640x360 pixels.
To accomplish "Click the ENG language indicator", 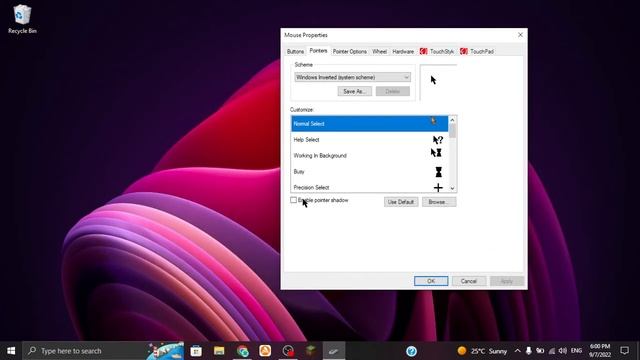I will [576, 351].
